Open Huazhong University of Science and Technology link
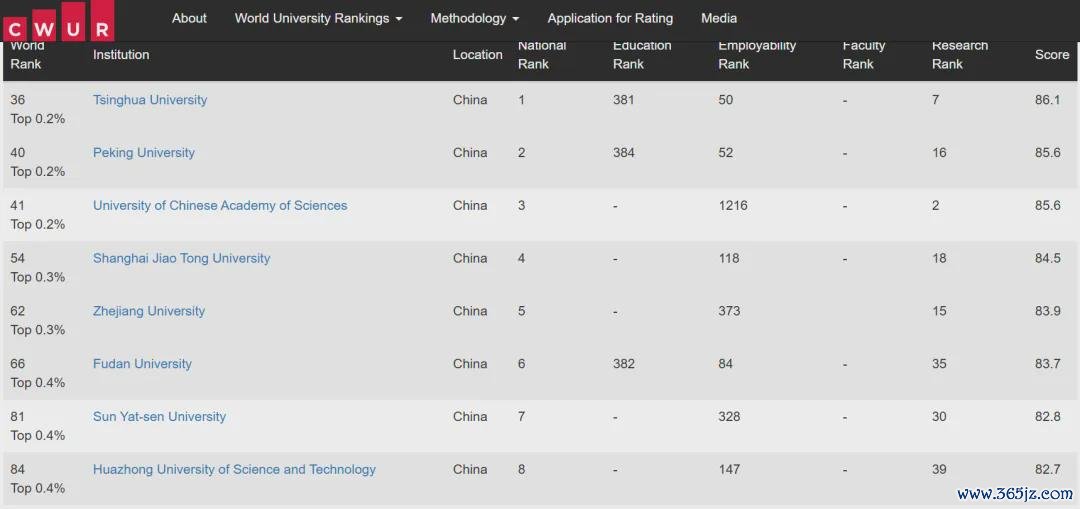Viewport: 1080px width, 509px height. [234, 470]
